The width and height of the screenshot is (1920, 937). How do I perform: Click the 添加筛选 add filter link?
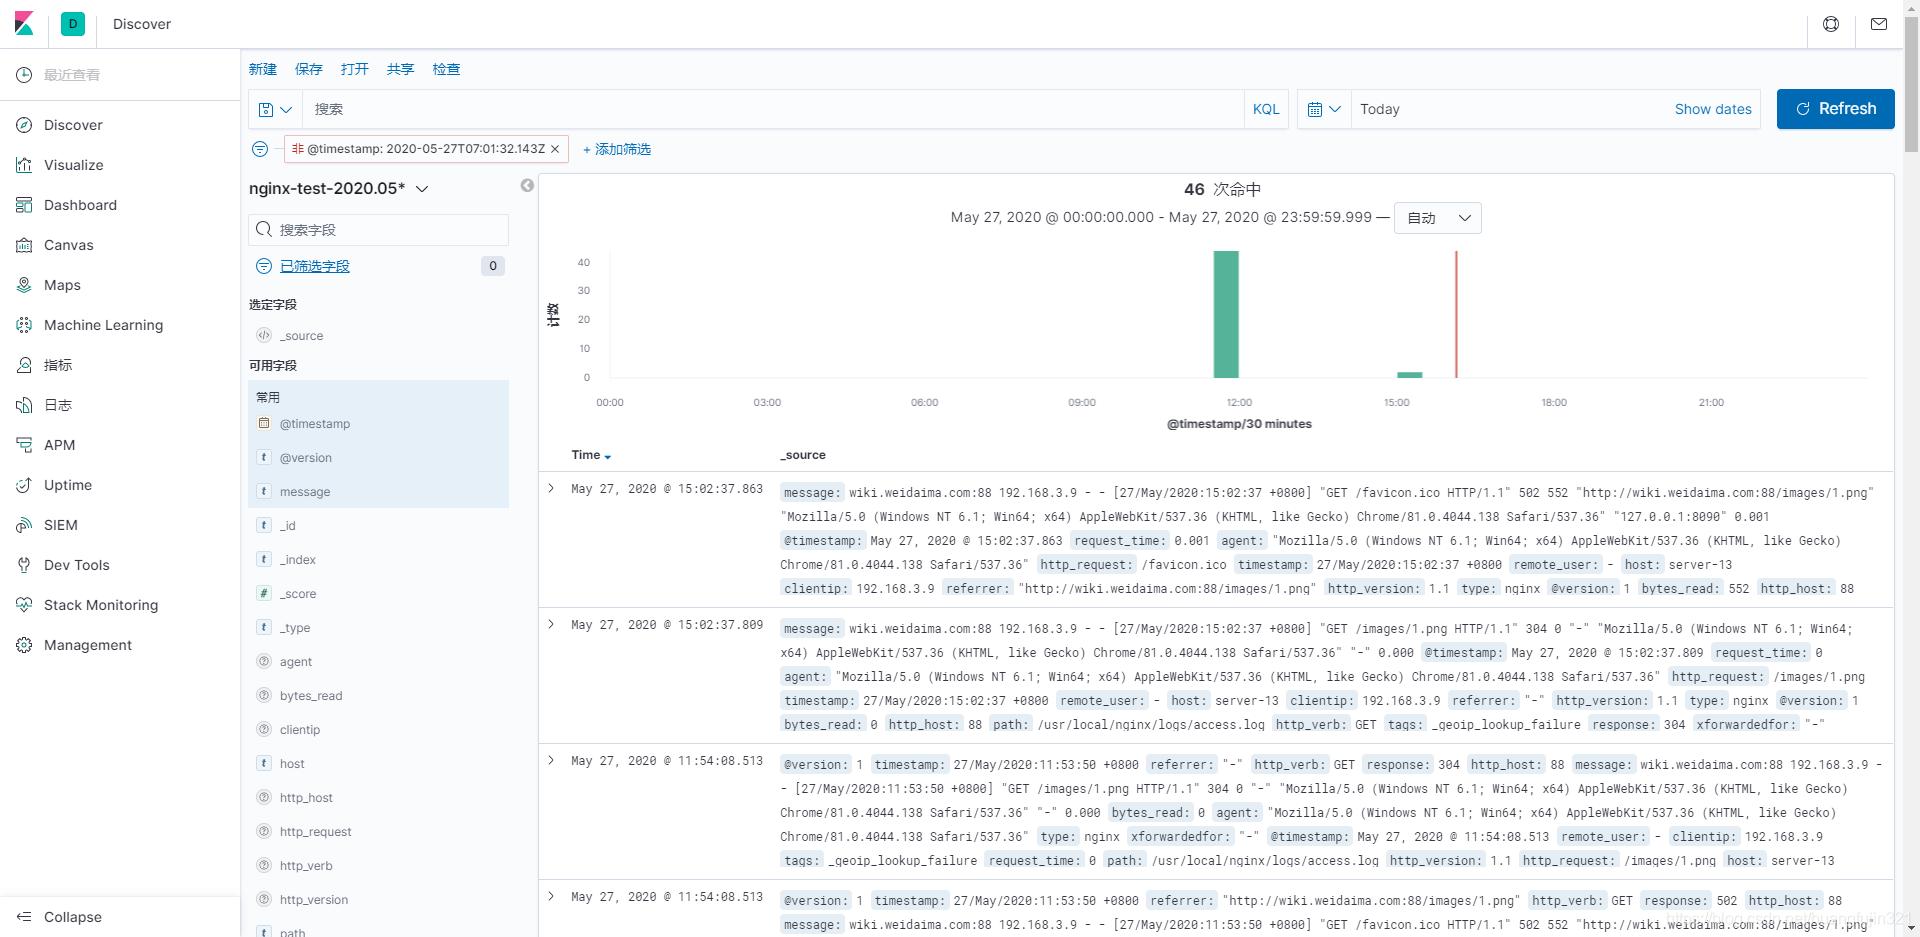point(617,149)
